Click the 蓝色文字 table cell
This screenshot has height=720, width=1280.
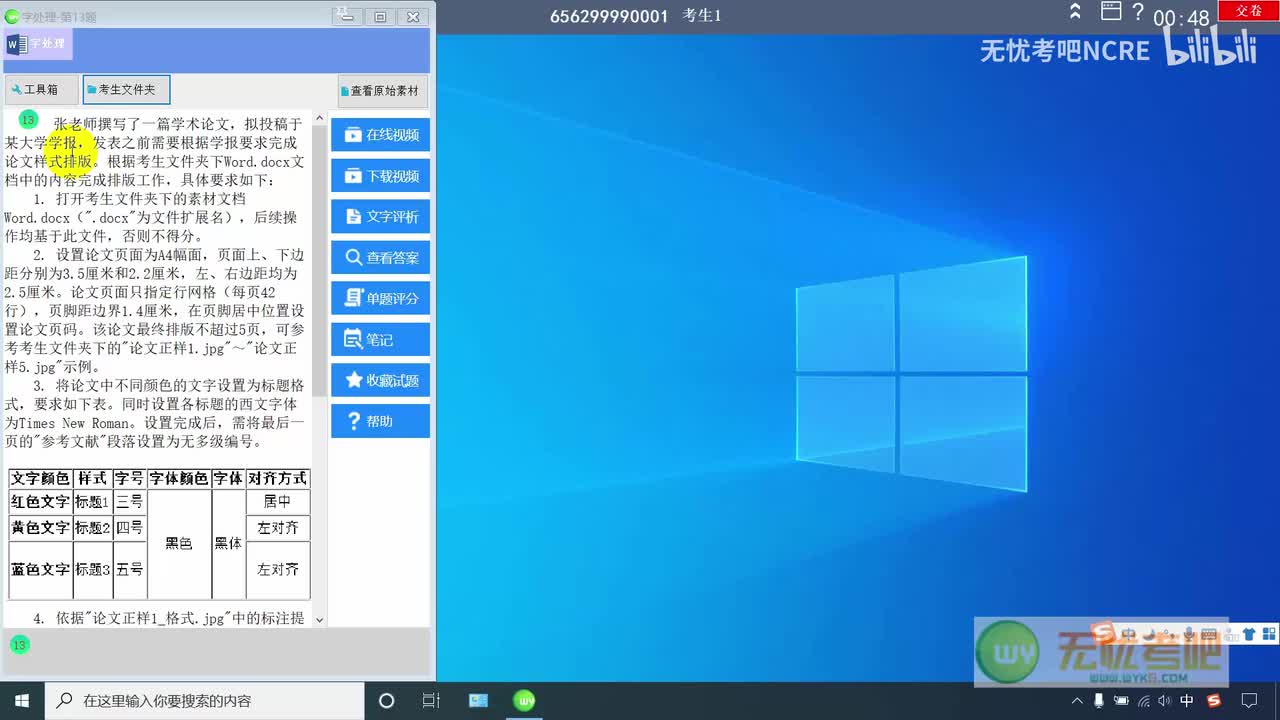(x=40, y=570)
